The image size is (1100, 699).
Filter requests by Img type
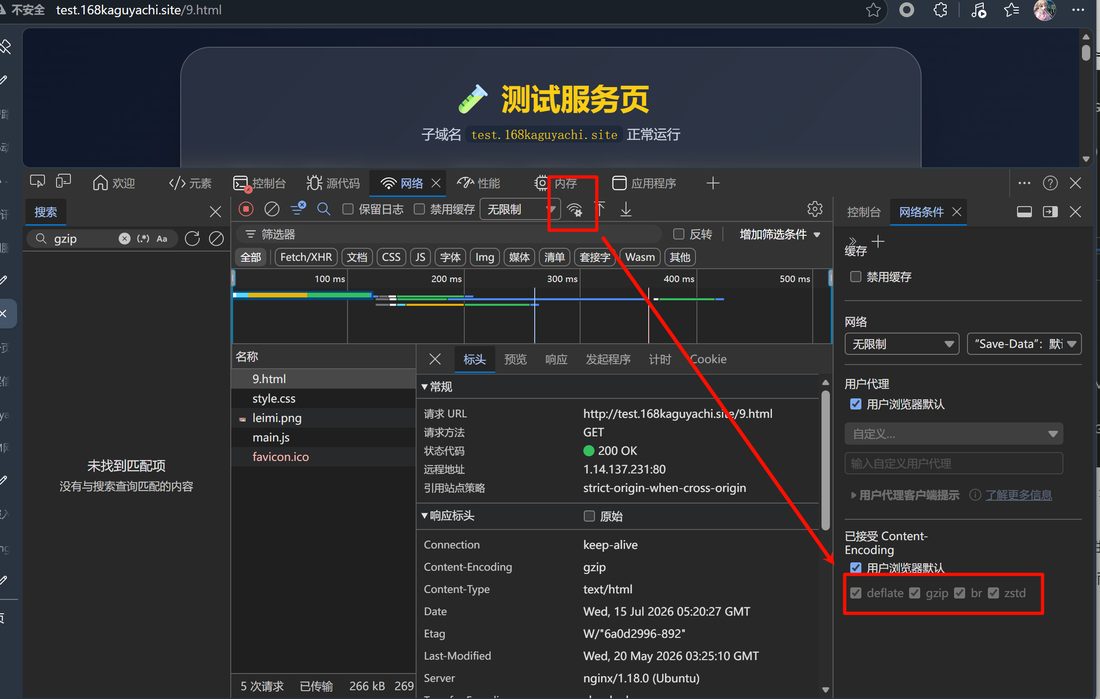coord(485,257)
